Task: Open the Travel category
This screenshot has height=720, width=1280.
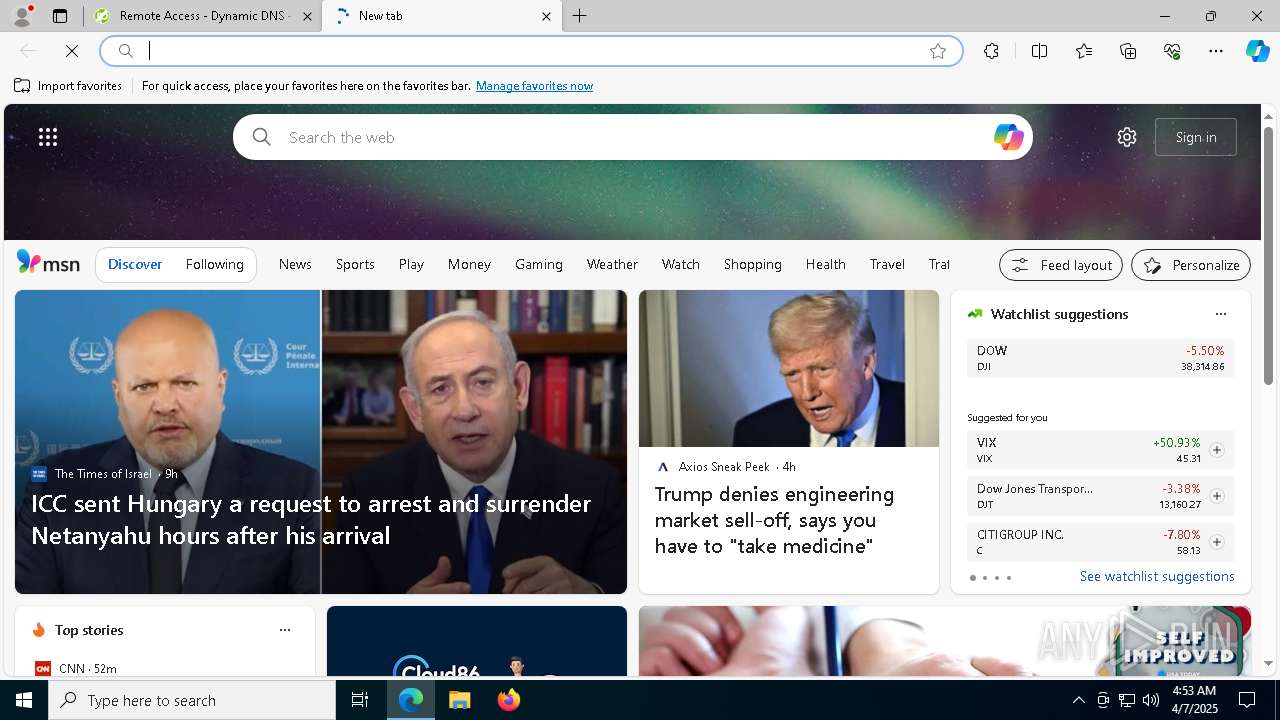Action: tap(887, 264)
